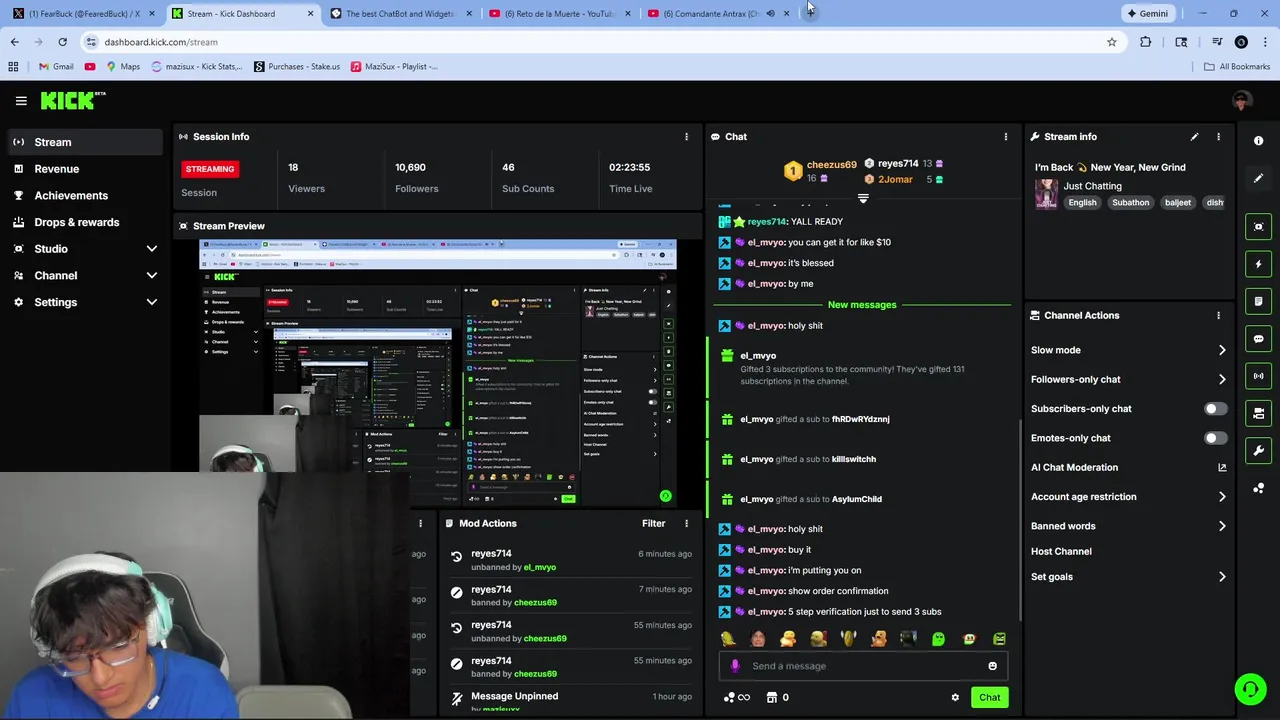Open the green support headset bubble
Screen dimensions: 1280x720
(x=1250, y=689)
